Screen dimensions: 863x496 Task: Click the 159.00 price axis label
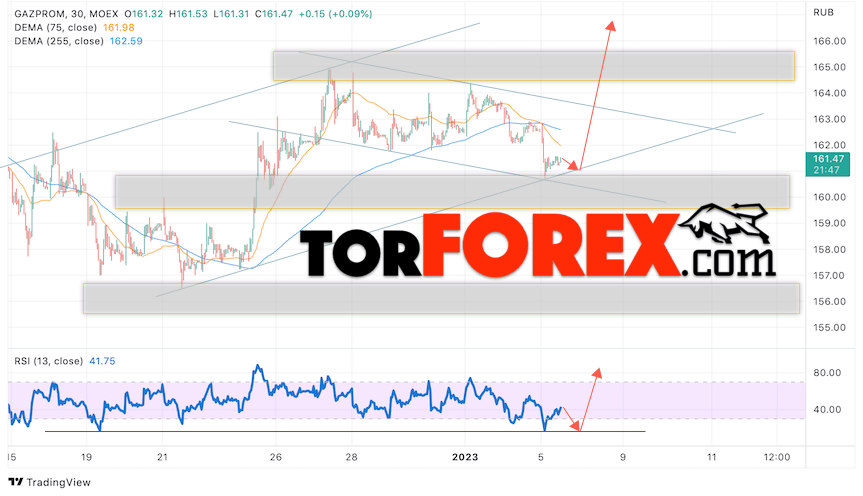(x=829, y=224)
